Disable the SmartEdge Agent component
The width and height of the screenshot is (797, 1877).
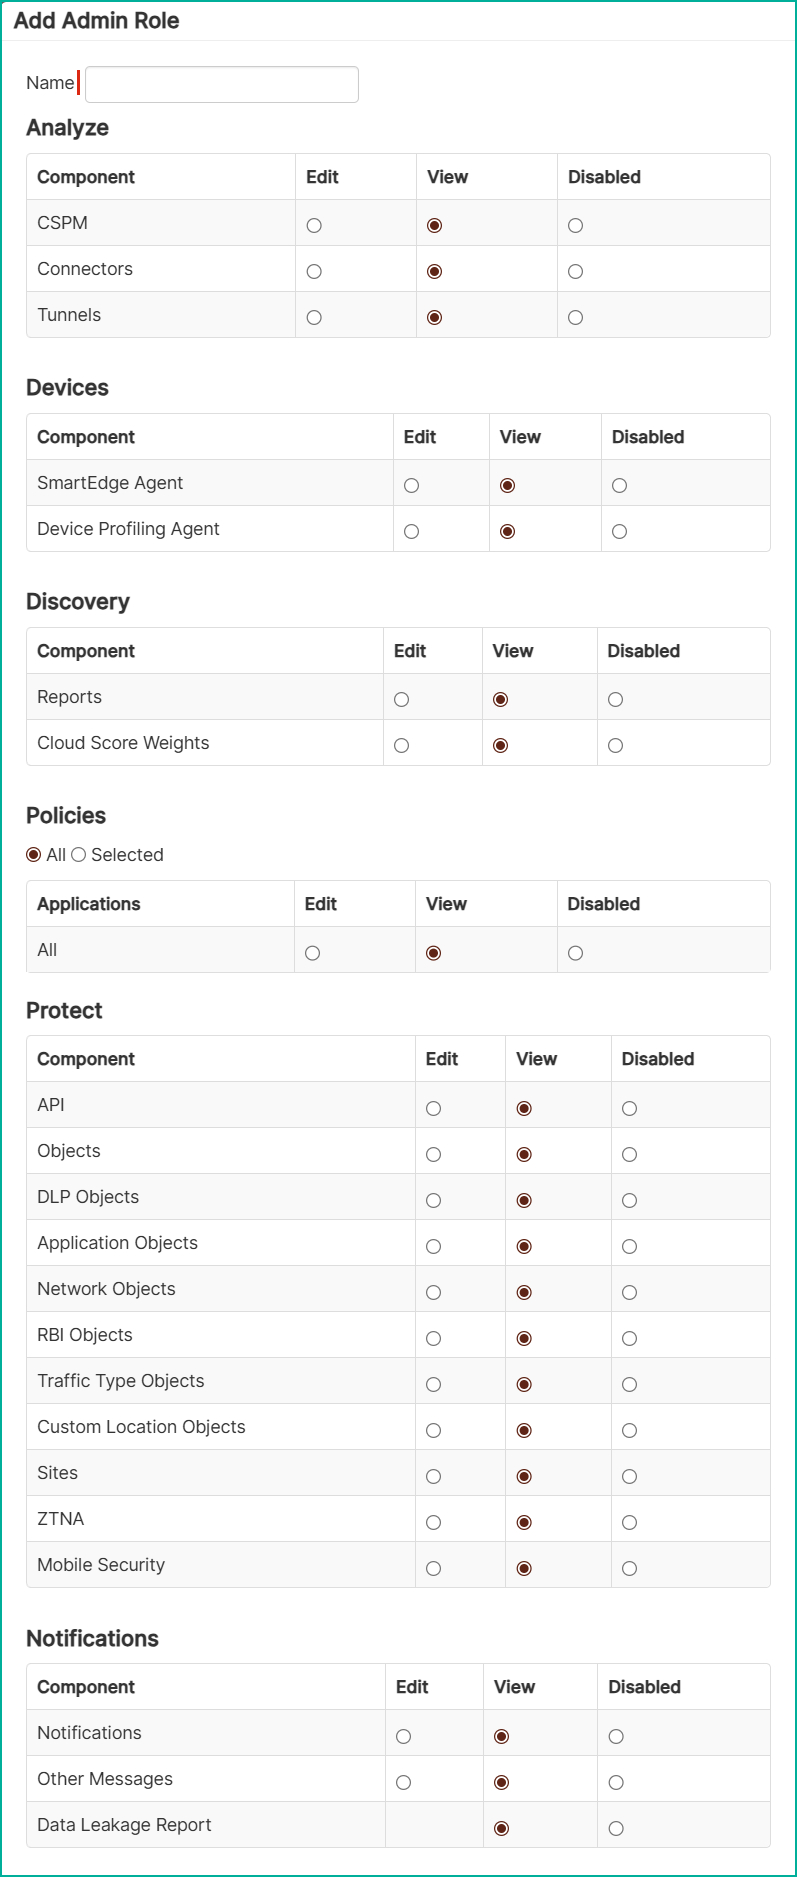(619, 486)
